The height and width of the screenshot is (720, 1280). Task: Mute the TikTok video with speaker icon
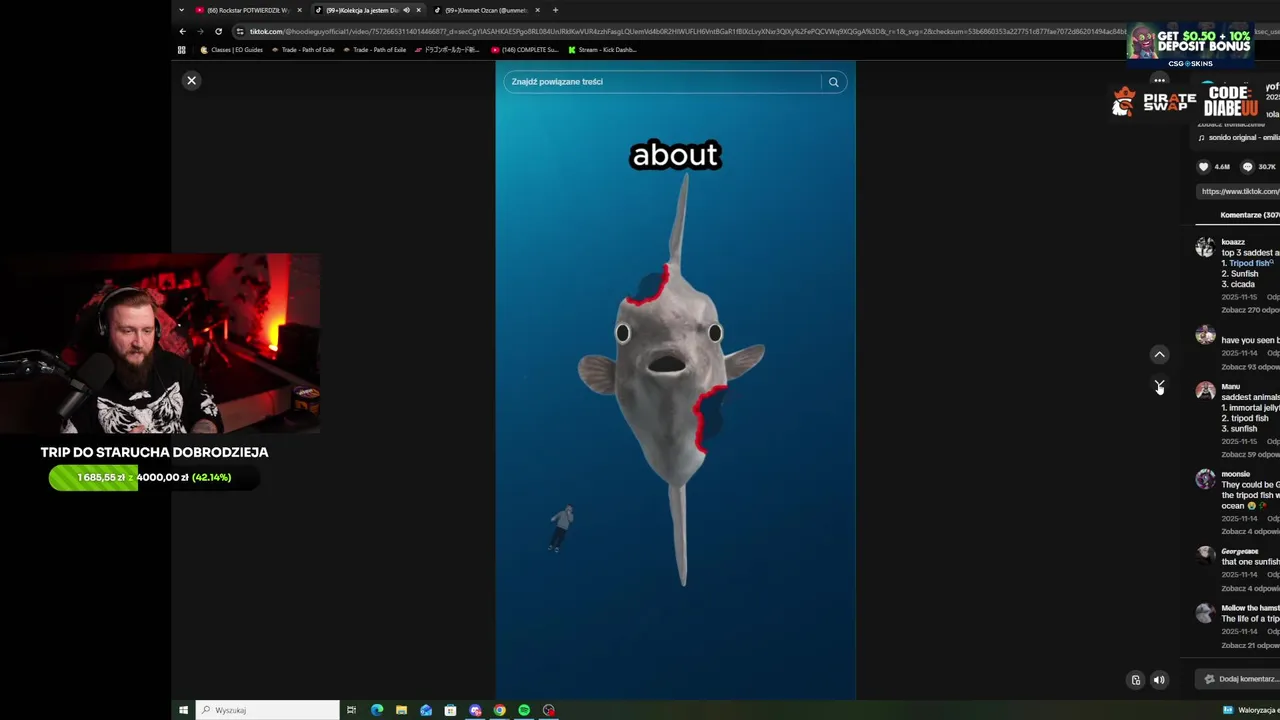click(x=1159, y=680)
